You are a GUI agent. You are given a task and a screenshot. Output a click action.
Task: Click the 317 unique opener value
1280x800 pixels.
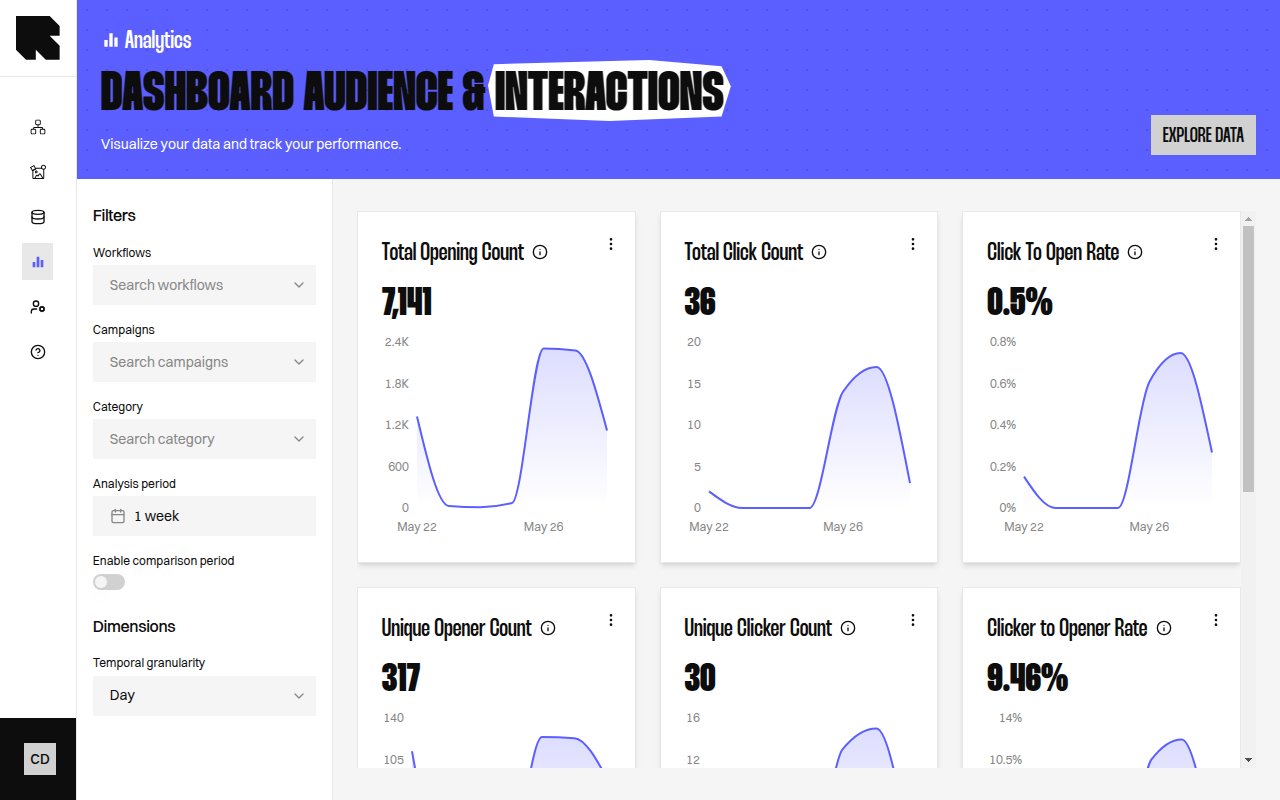[x=401, y=678]
